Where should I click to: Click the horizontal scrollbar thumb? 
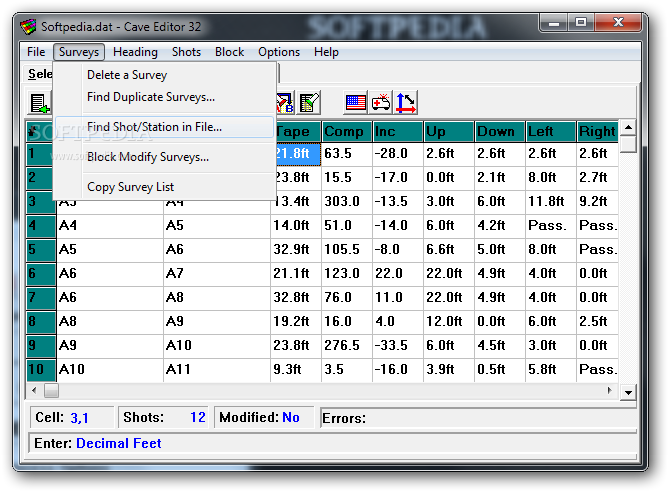click(x=51, y=390)
